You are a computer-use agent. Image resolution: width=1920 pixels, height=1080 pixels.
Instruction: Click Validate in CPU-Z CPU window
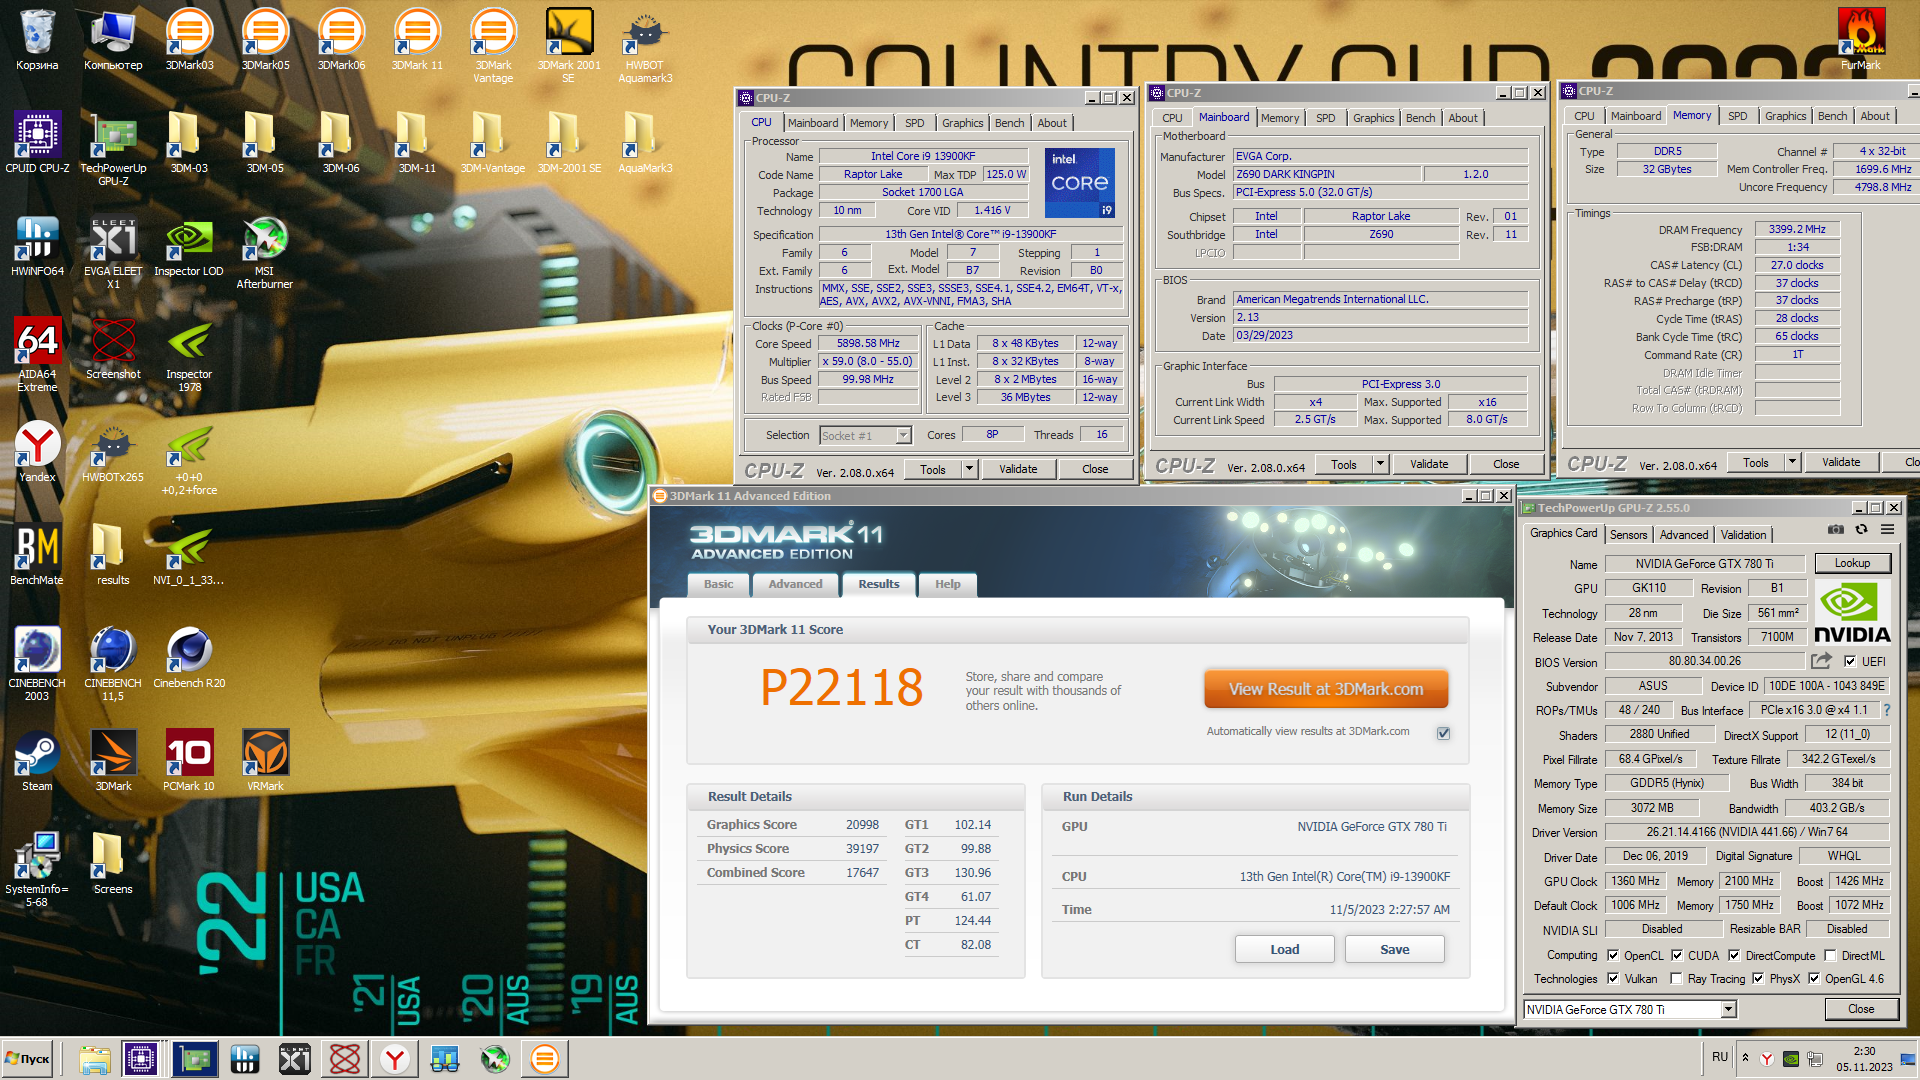1018,469
